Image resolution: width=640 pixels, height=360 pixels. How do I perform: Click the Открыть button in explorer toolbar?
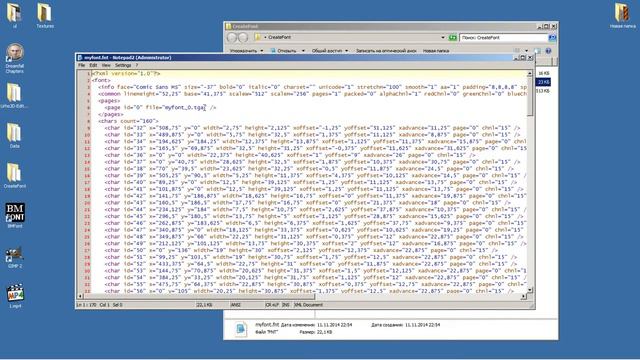(283, 51)
